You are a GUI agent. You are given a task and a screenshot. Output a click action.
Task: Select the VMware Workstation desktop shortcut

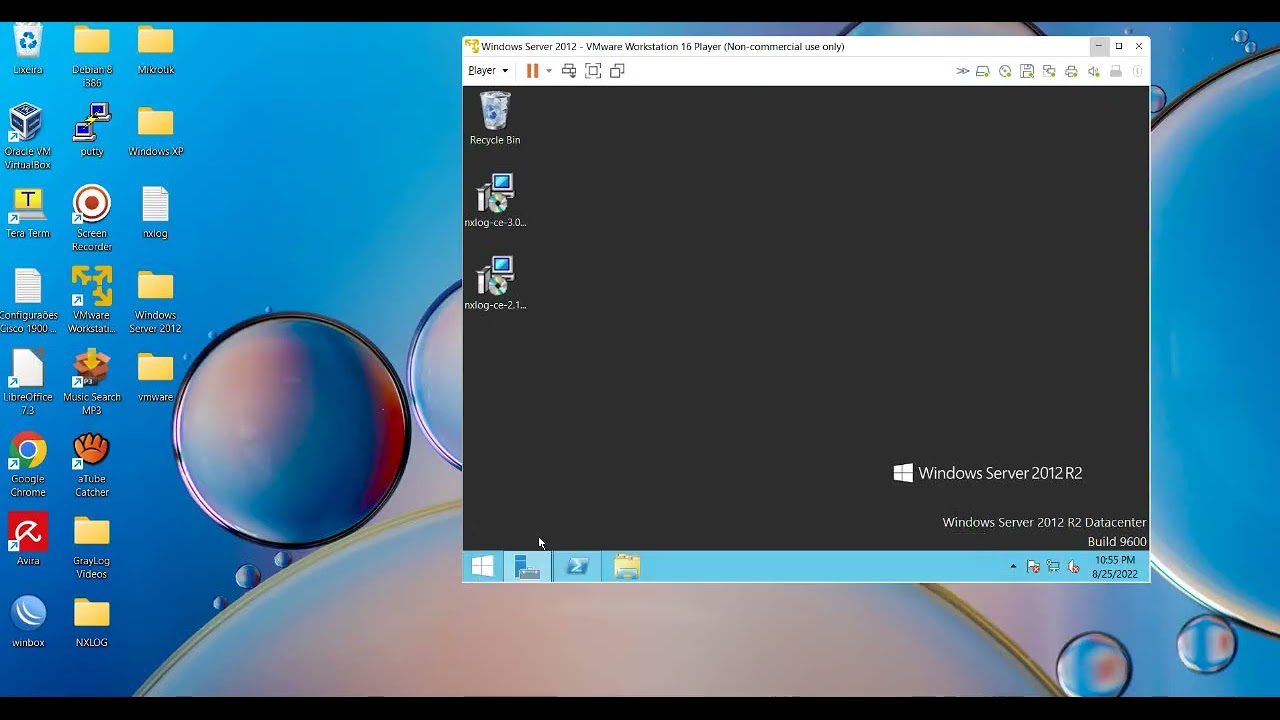(92, 301)
